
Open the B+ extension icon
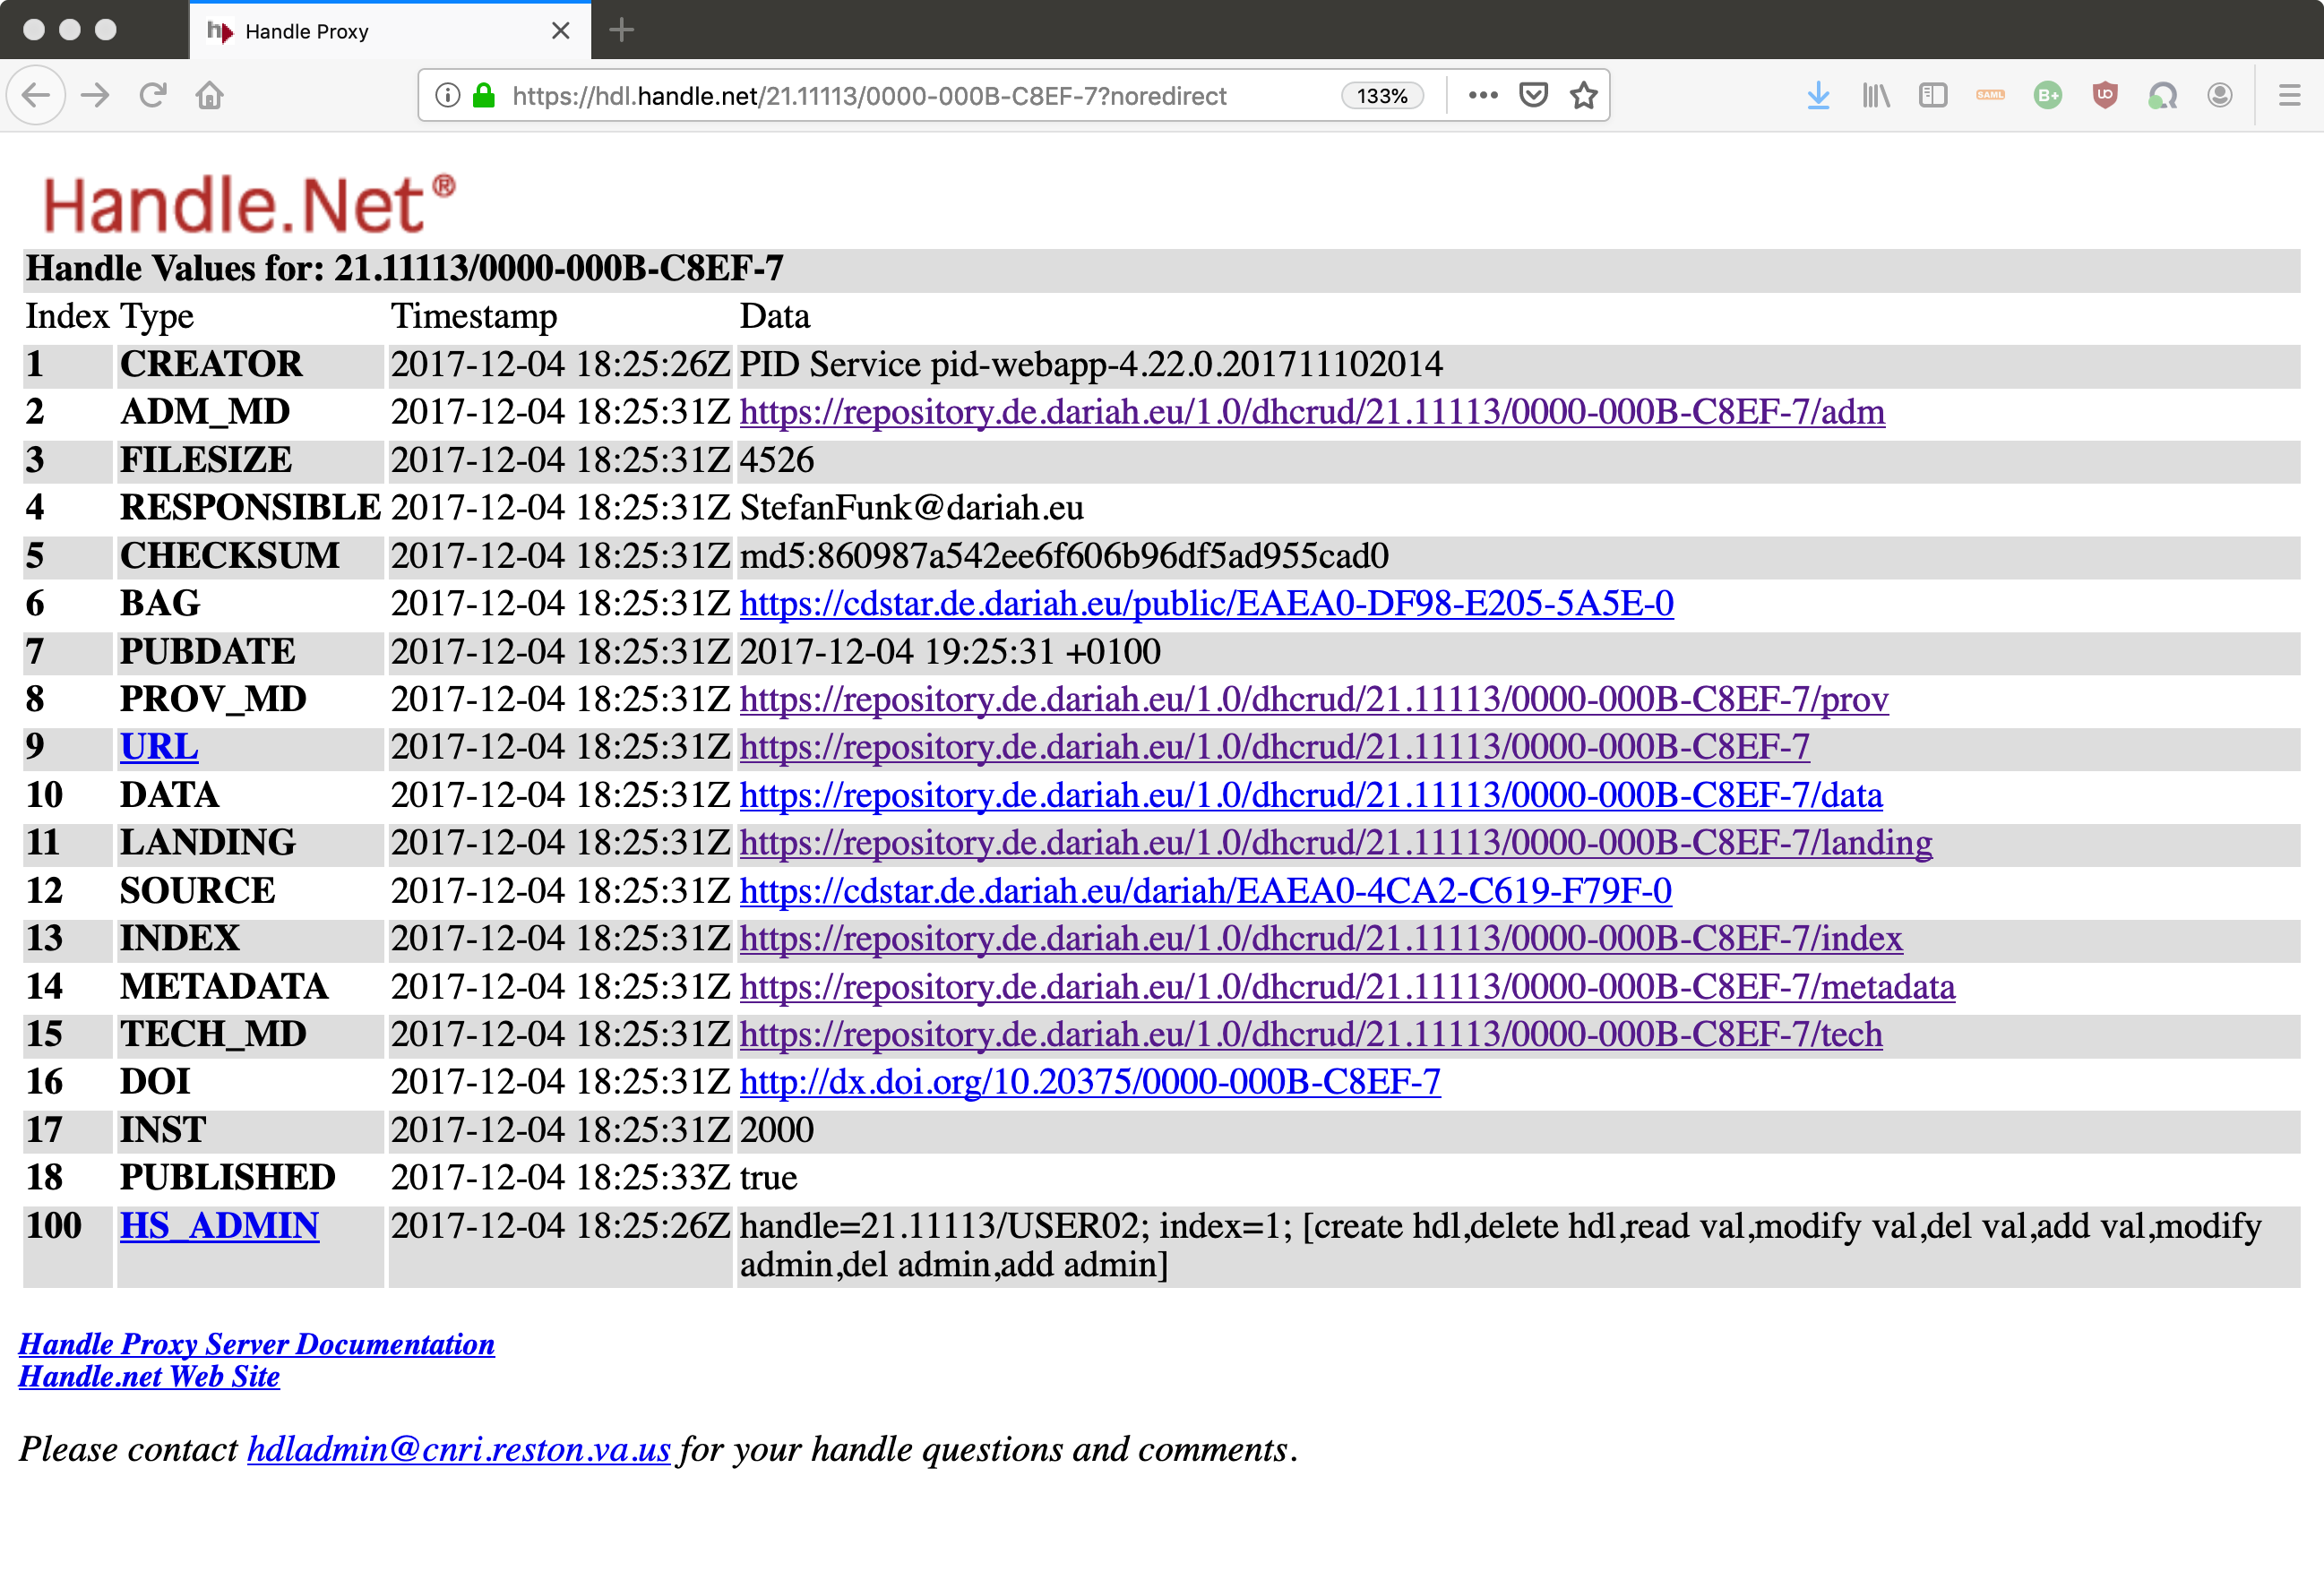pos(2047,95)
